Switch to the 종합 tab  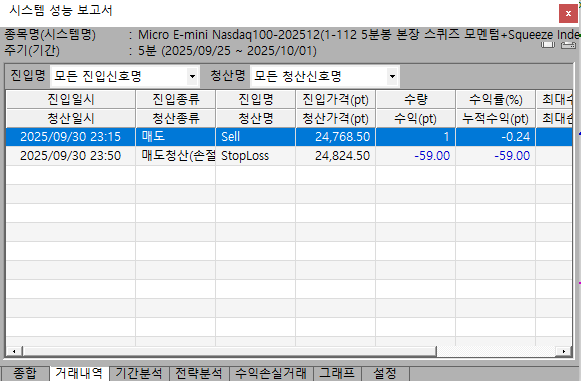tap(25, 373)
